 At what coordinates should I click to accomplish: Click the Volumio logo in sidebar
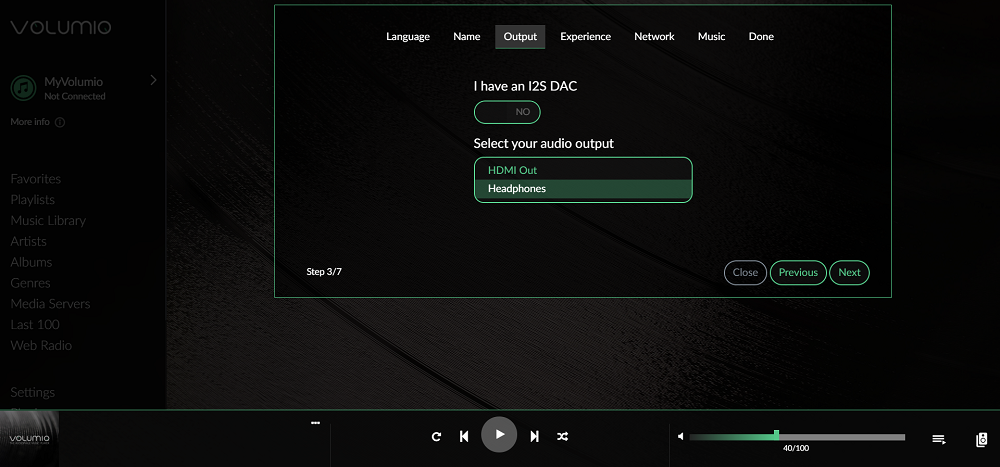(x=61, y=27)
